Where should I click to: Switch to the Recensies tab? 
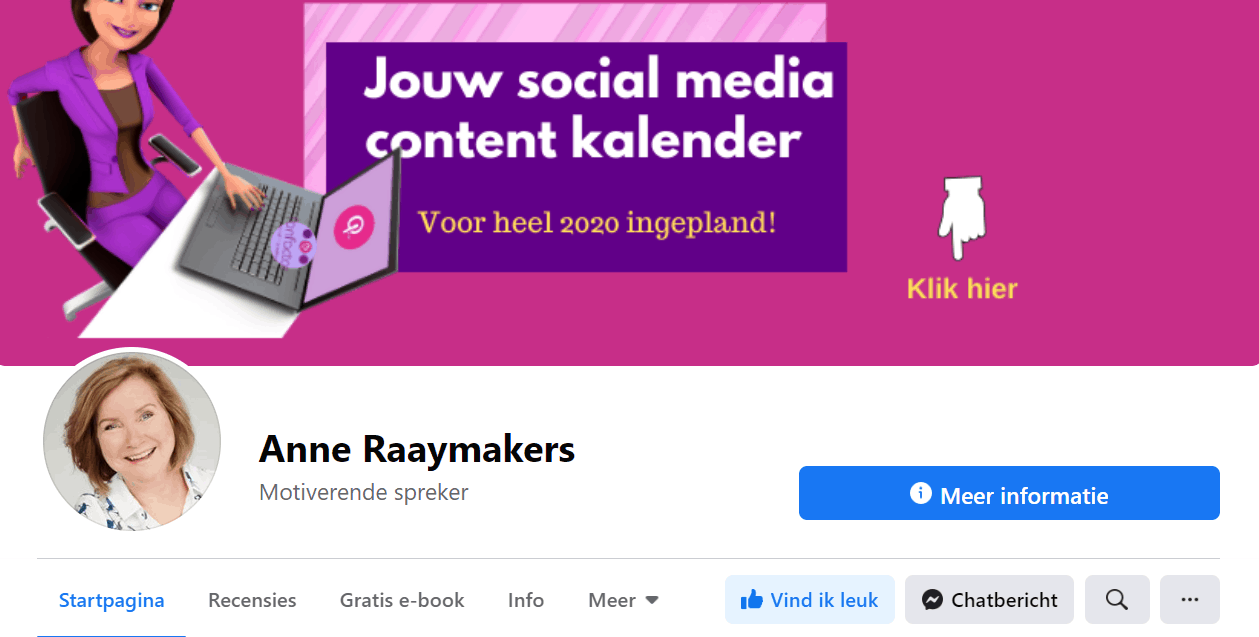tap(252, 600)
